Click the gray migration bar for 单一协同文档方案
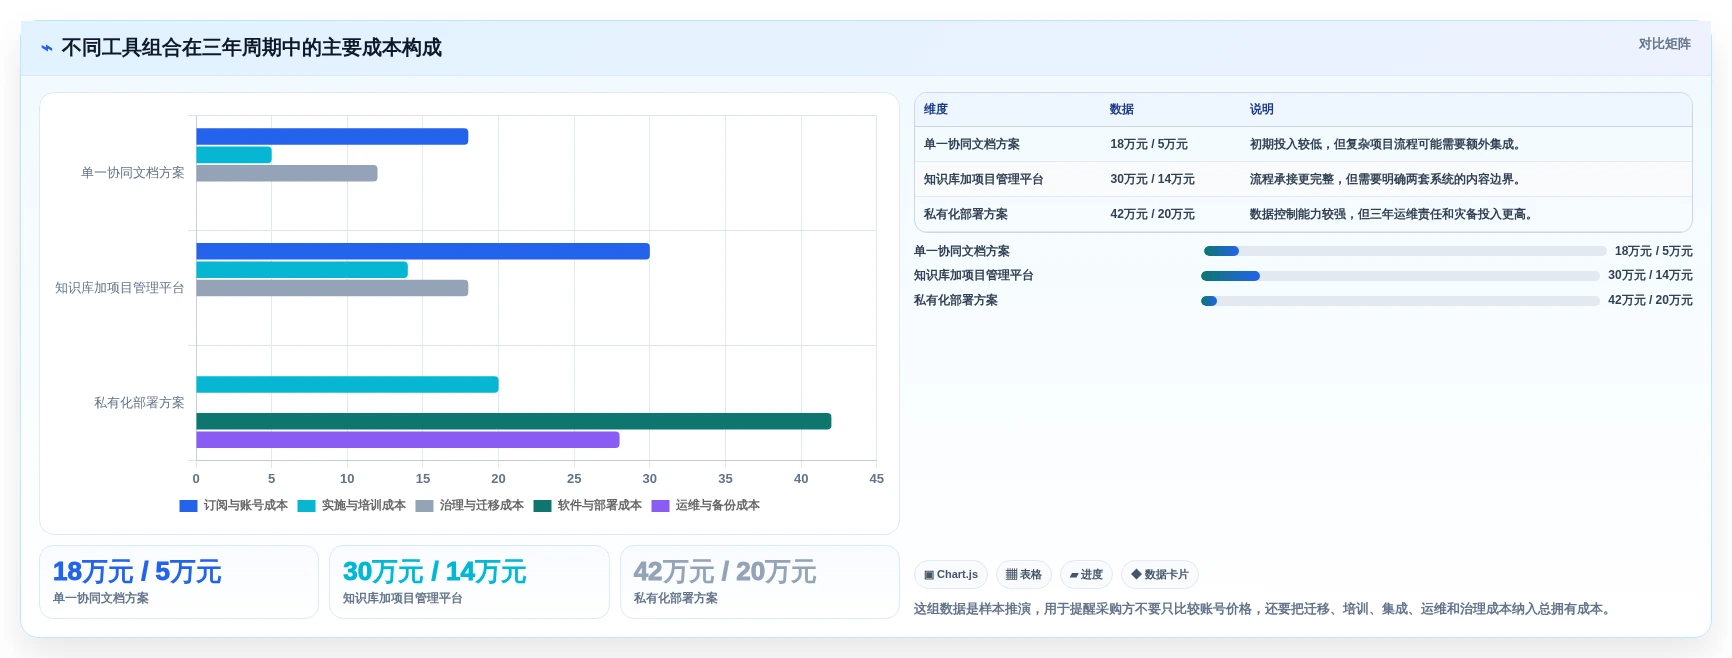Screen dimensions: 1732x658 tap(287, 174)
